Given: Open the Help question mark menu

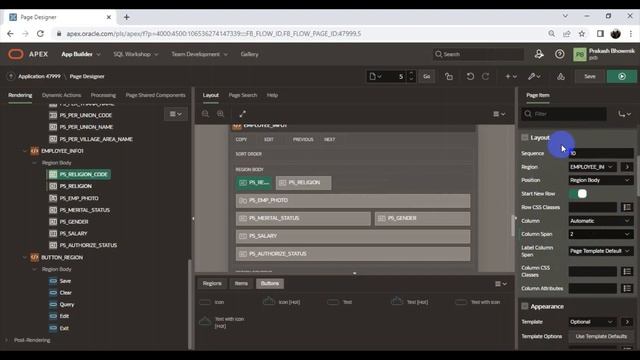Looking at the screenshot, I should [560, 54].
